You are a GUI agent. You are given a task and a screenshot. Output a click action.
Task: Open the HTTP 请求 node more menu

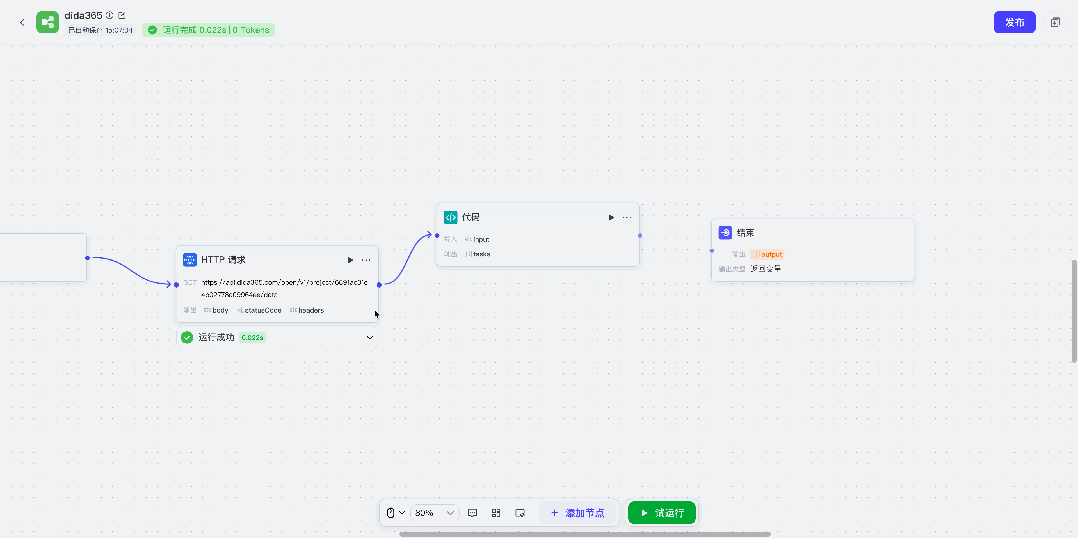[x=366, y=260]
